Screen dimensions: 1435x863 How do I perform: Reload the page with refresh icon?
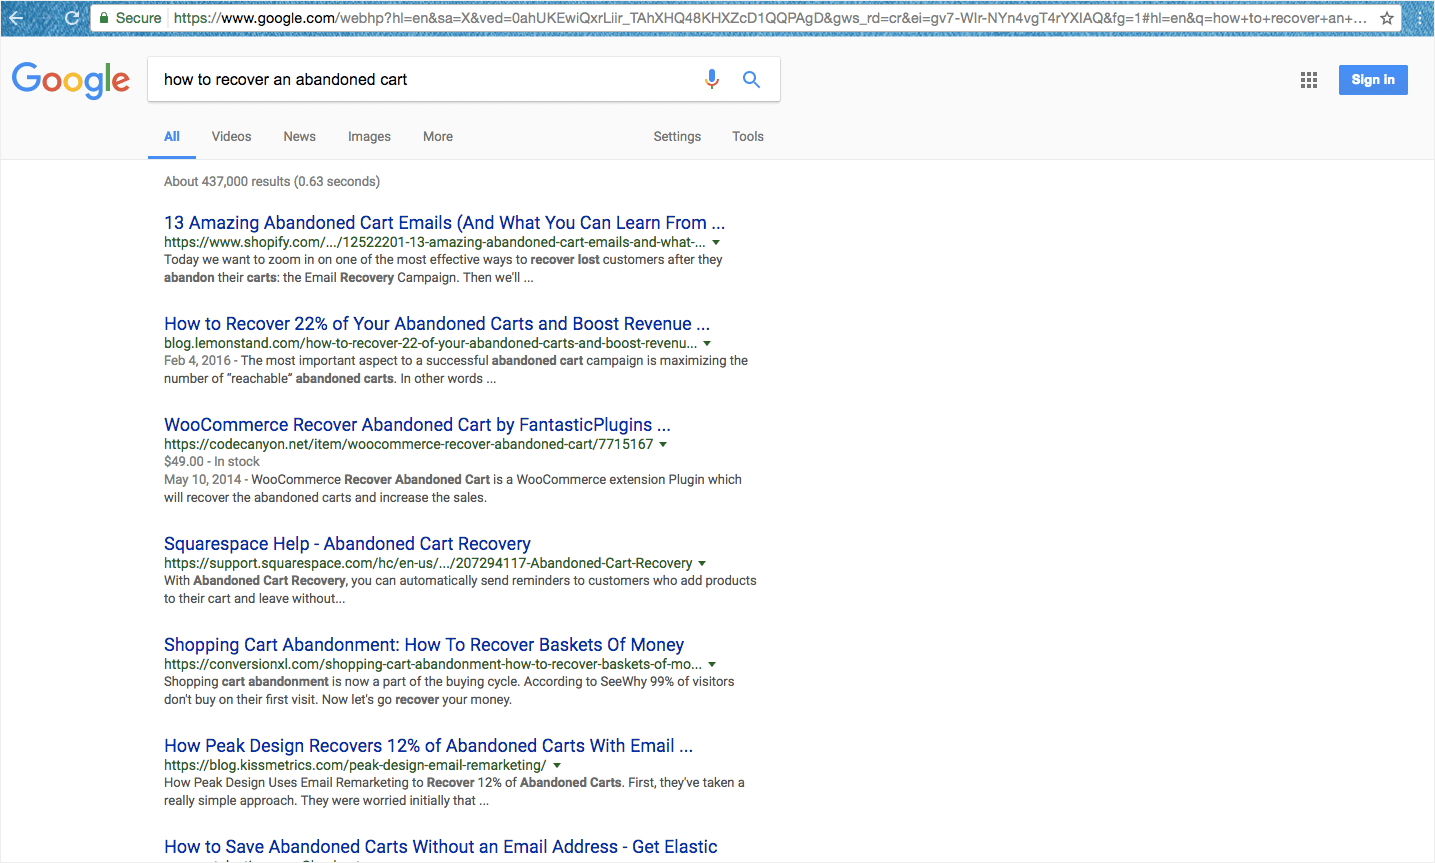71,18
